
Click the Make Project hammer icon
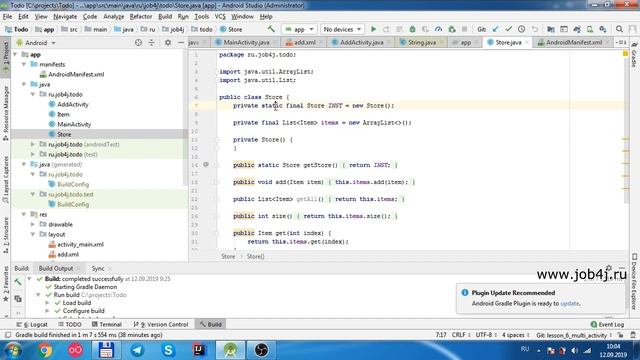(x=271, y=29)
